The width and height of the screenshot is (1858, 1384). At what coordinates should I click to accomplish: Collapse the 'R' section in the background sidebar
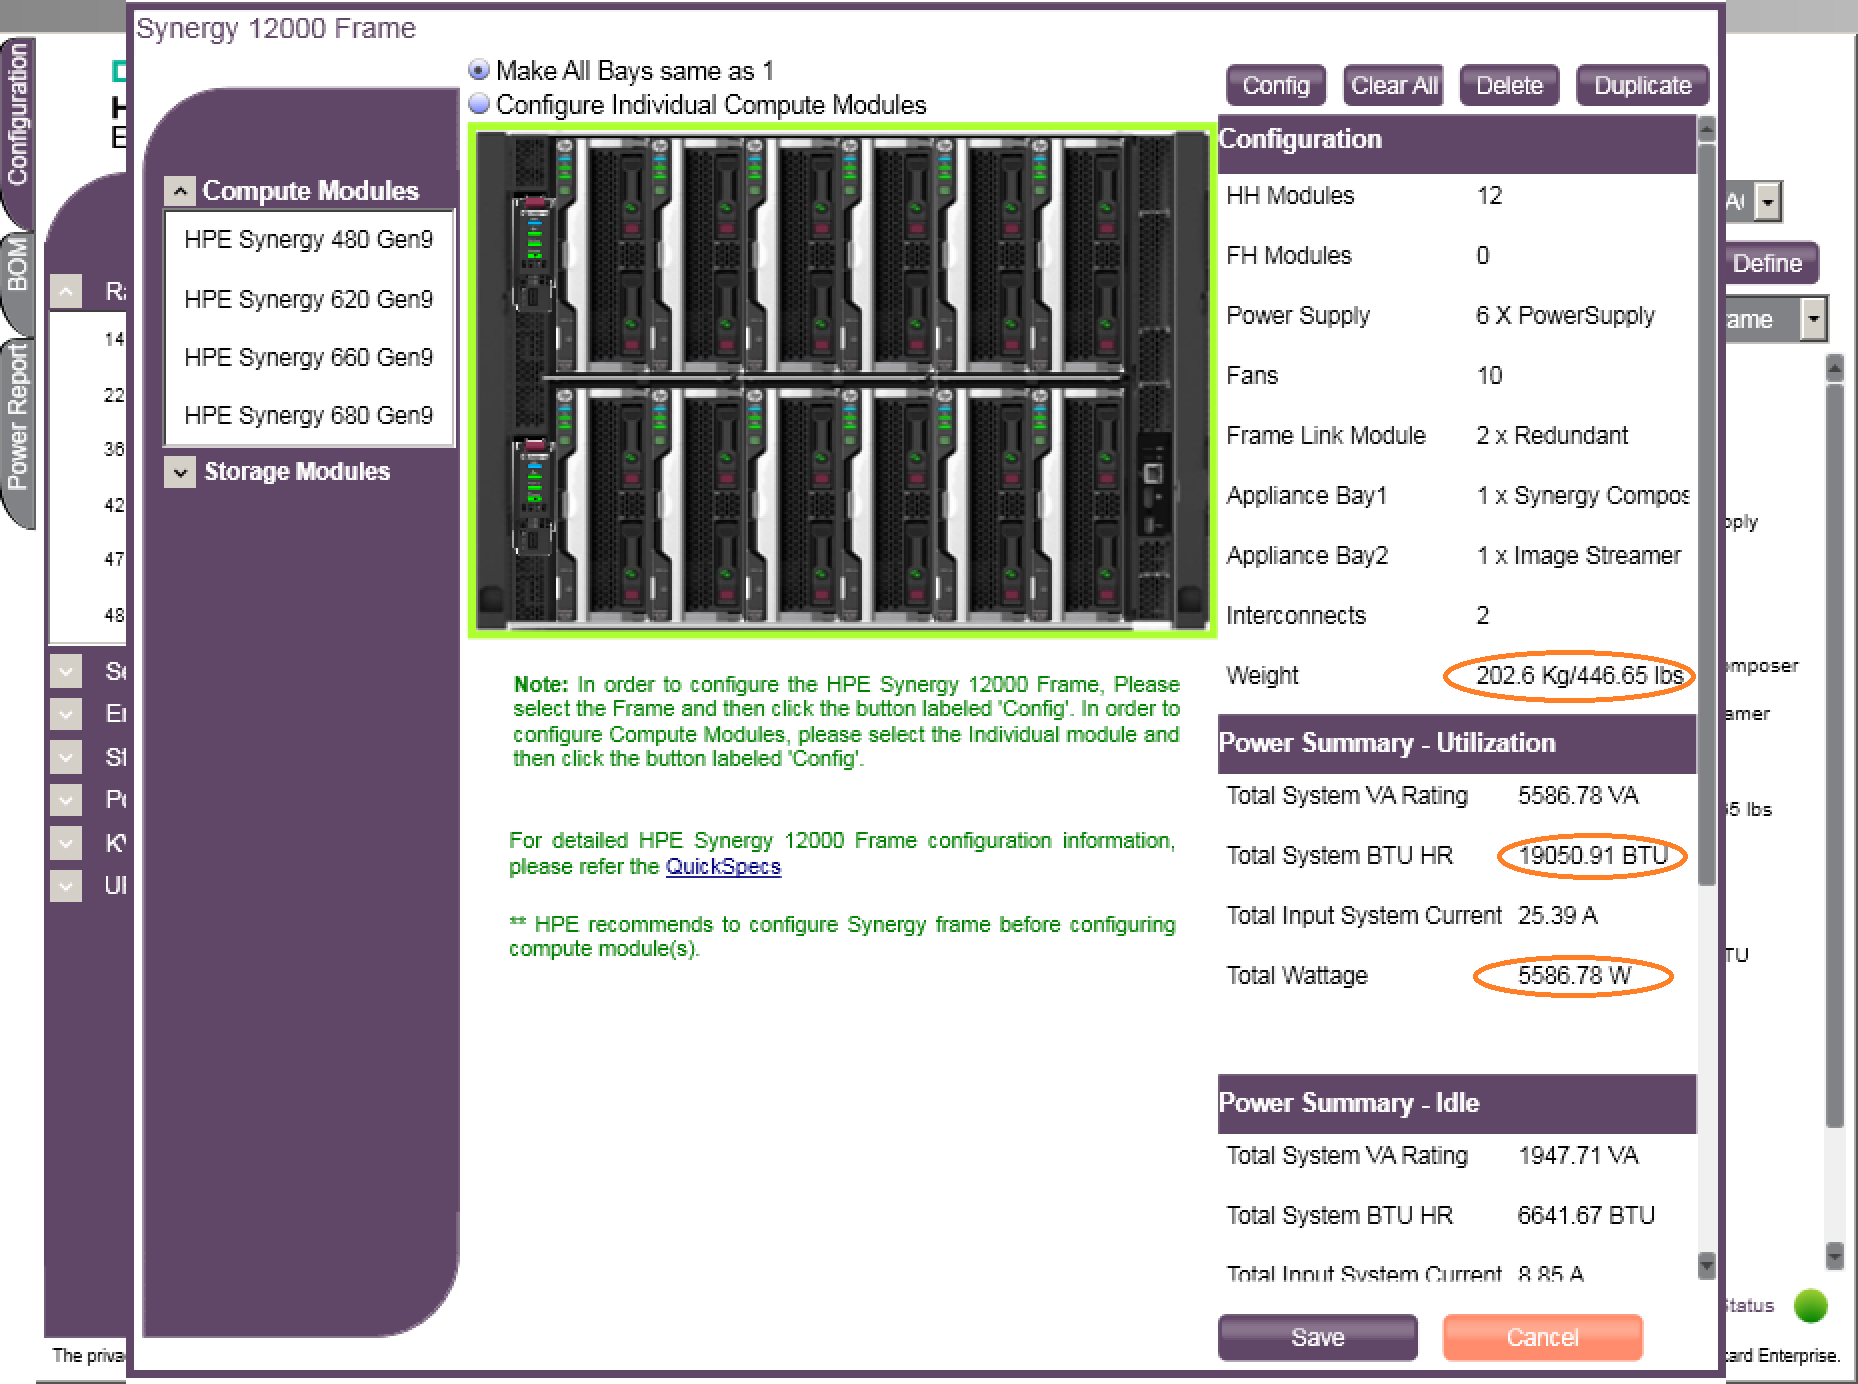[65, 291]
